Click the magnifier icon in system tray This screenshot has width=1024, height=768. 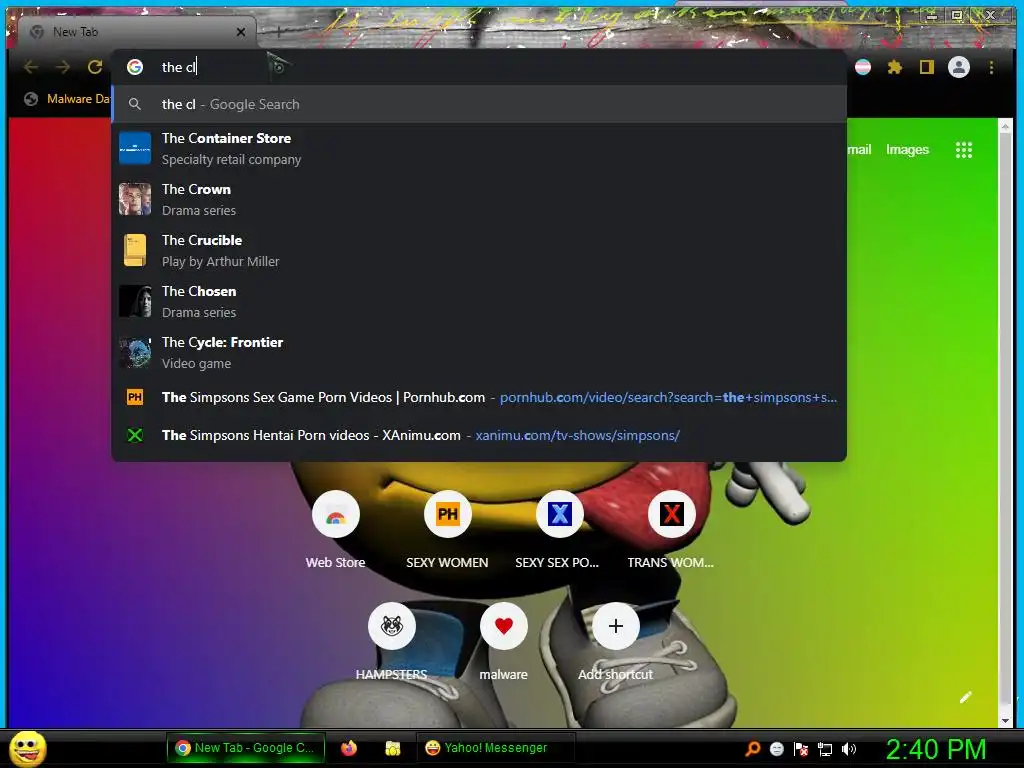point(753,748)
